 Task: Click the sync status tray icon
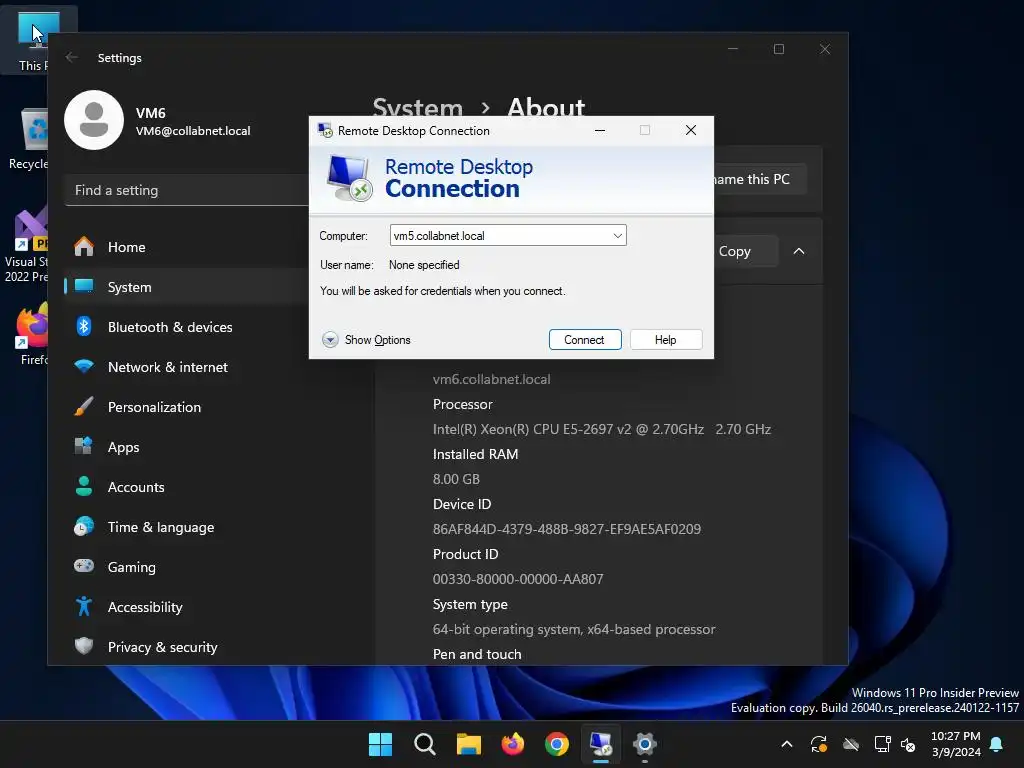click(819, 744)
